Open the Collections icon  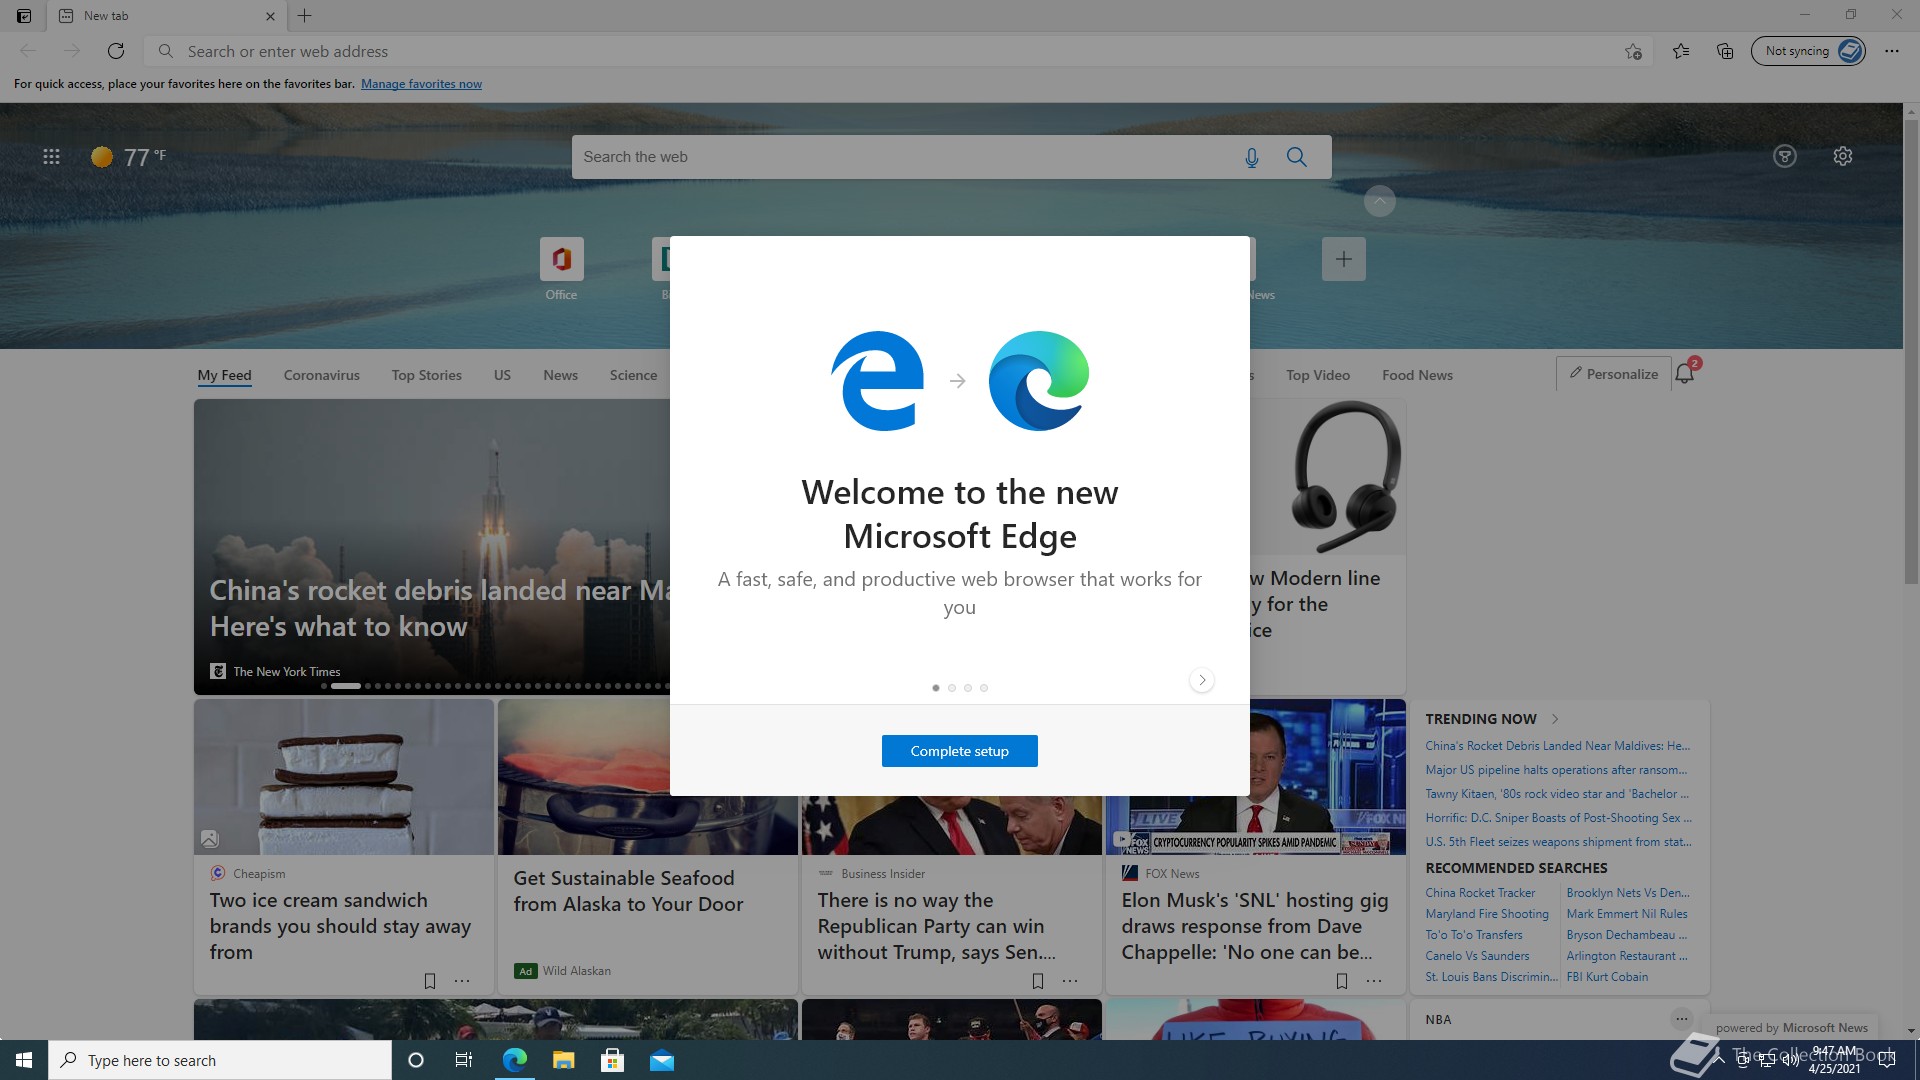coord(1725,51)
